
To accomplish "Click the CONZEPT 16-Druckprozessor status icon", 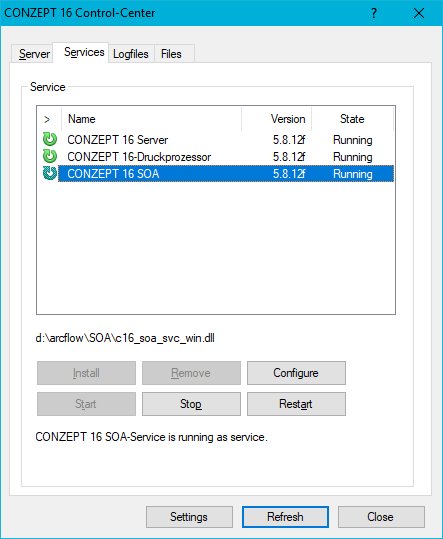I will click(x=50, y=156).
